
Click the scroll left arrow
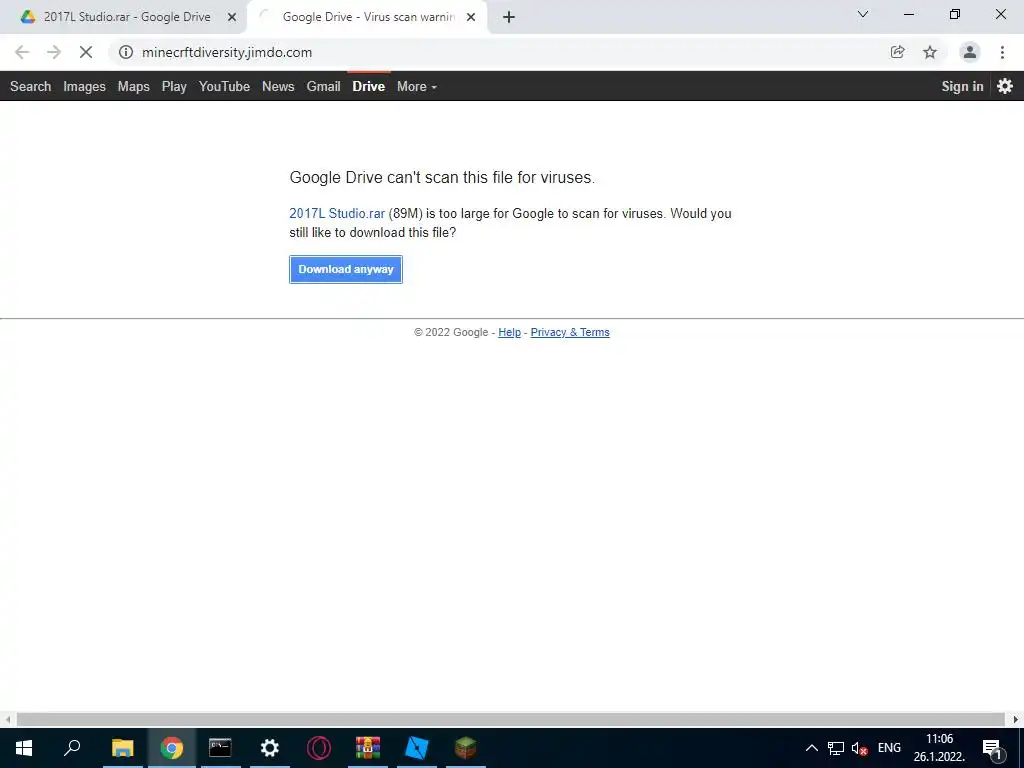(8, 719)
